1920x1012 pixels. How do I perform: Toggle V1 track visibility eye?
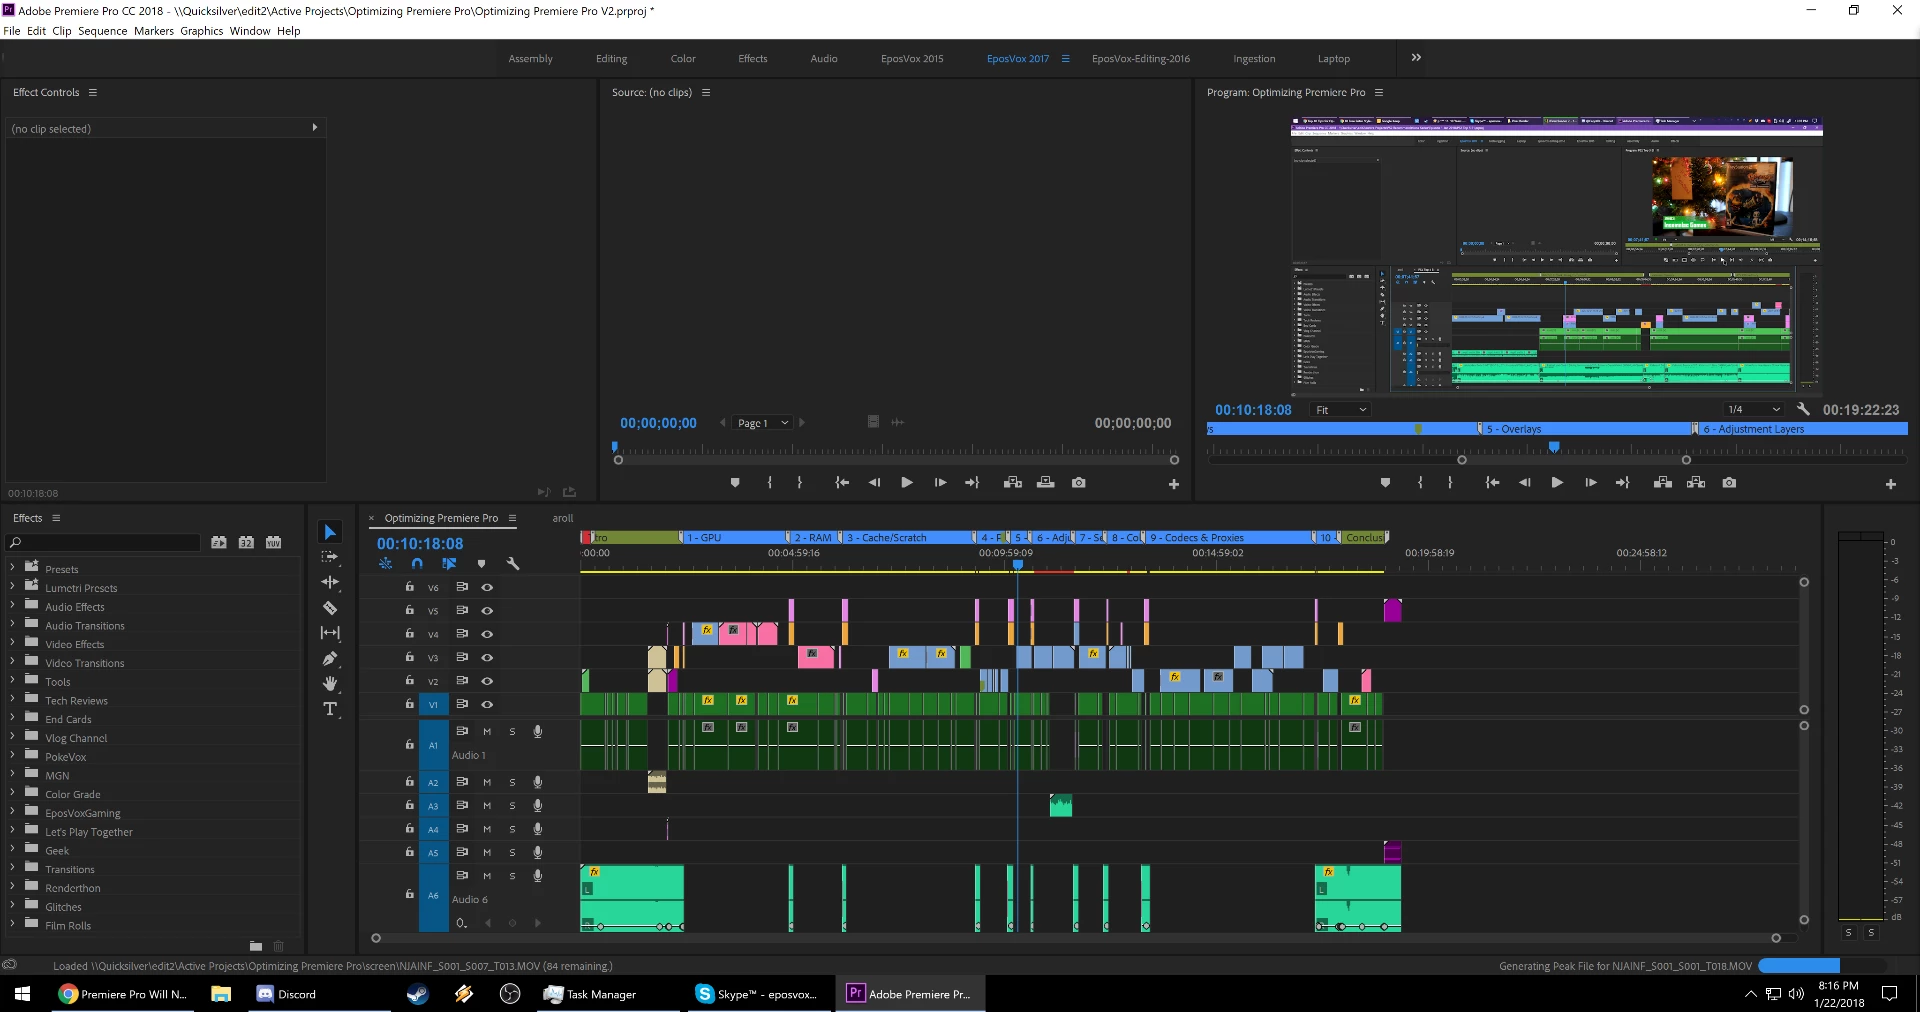point(487,704)
